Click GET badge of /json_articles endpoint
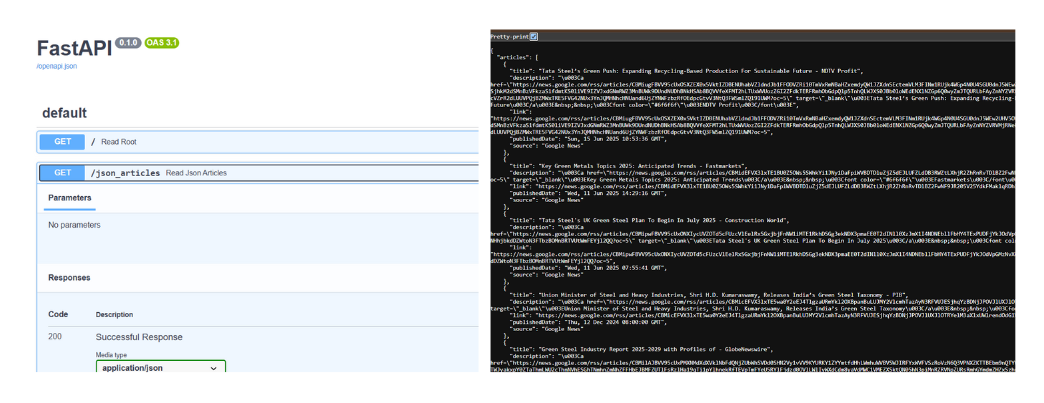 (62, 173)
